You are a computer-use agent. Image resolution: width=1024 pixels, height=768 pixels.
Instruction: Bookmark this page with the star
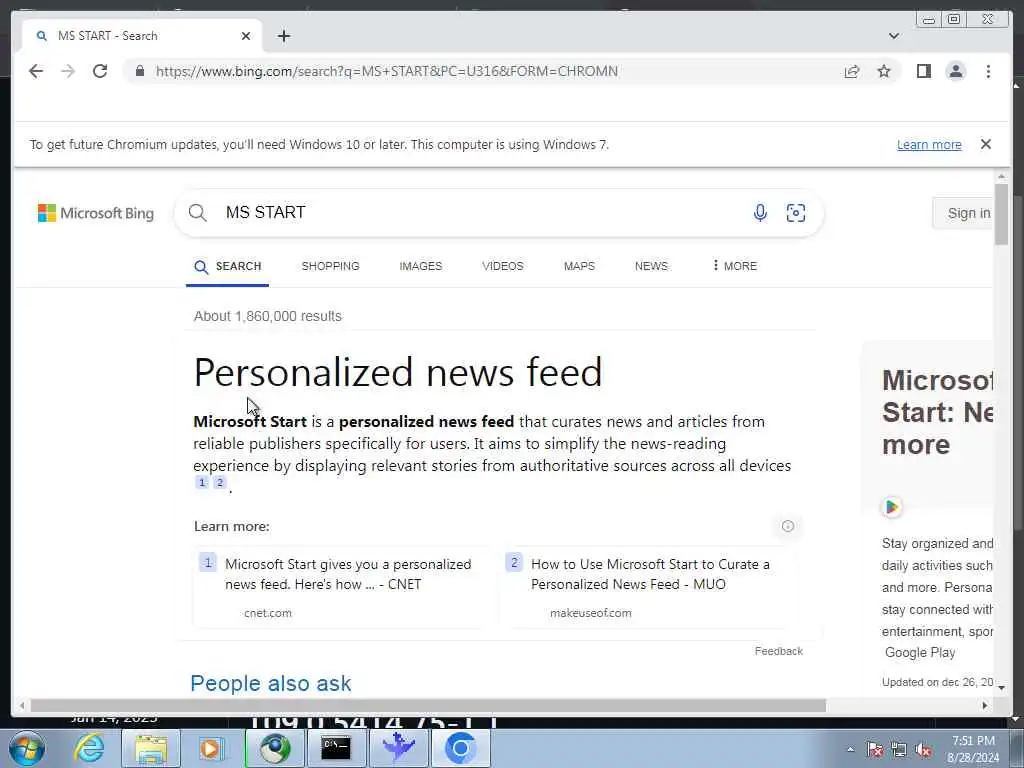point(884,71)
